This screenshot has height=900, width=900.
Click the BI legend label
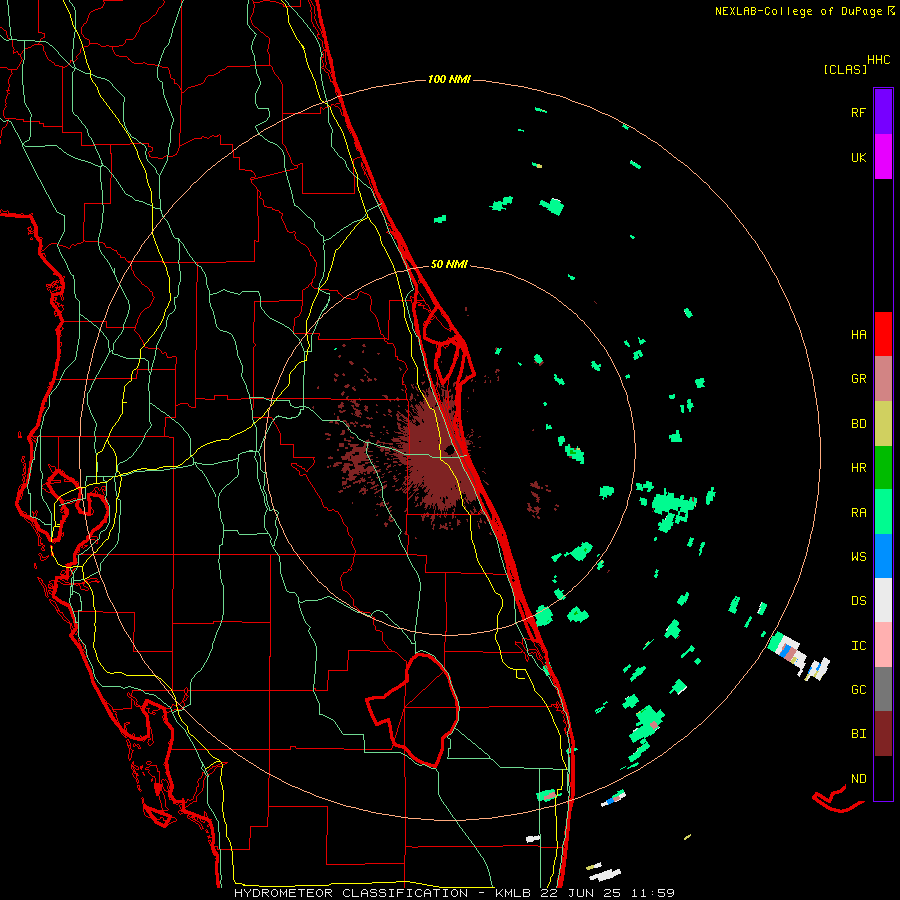tap(858, 734)
